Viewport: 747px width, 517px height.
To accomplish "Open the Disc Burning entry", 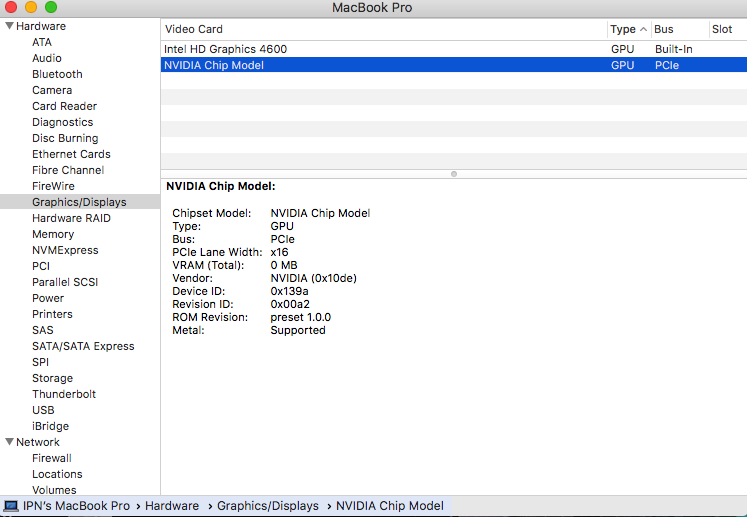I will click(x=65, y=138).
